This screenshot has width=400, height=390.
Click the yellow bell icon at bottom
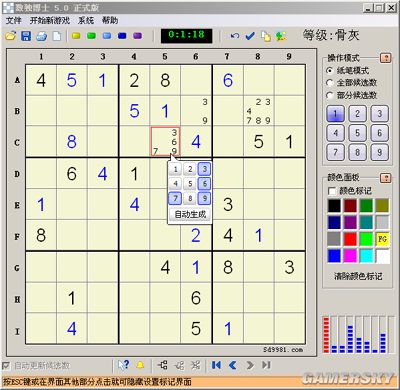coord(140,365)
